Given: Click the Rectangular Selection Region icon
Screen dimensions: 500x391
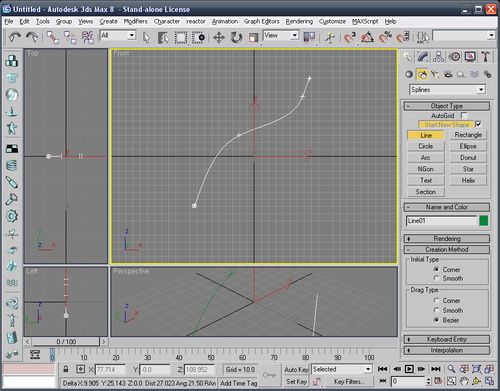Looking at the screenshot, I should pos(181,37).
